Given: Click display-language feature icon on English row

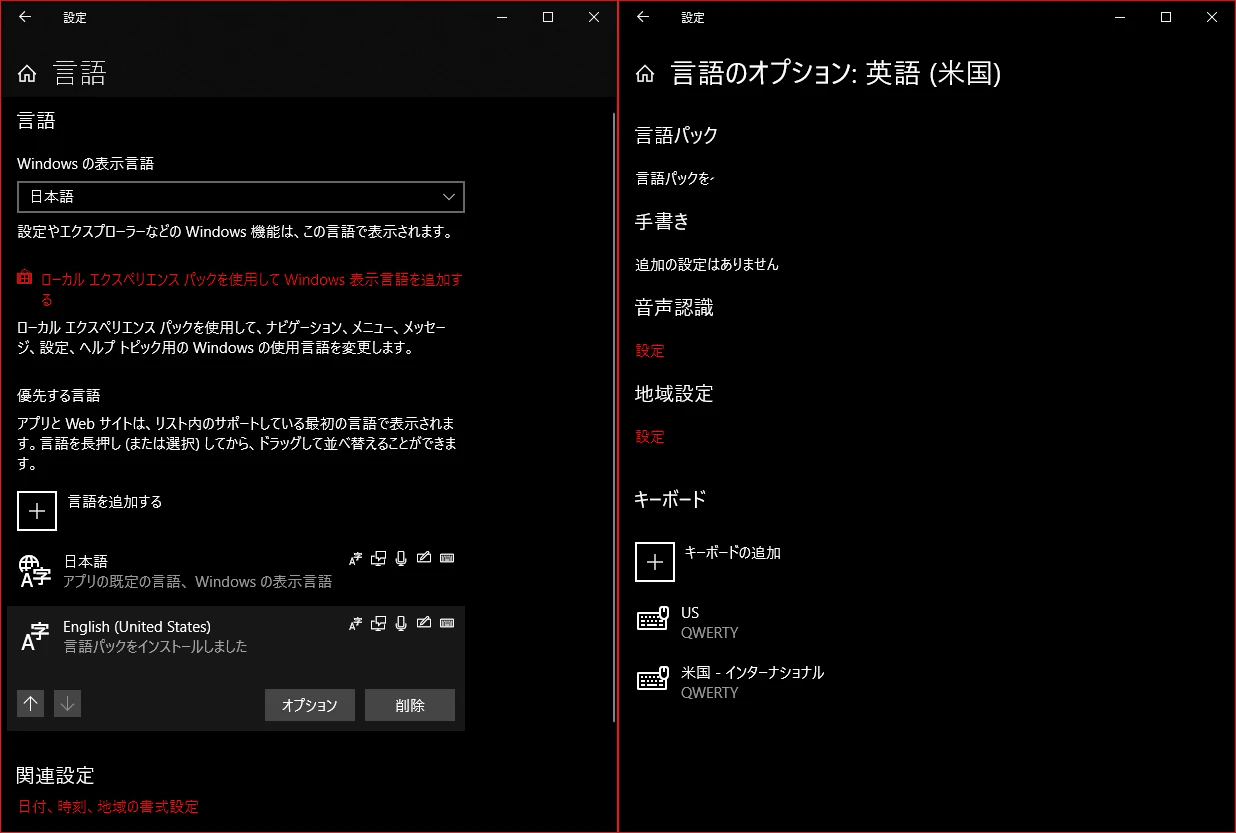Looking at the screenshot, I should pos(355,624).
